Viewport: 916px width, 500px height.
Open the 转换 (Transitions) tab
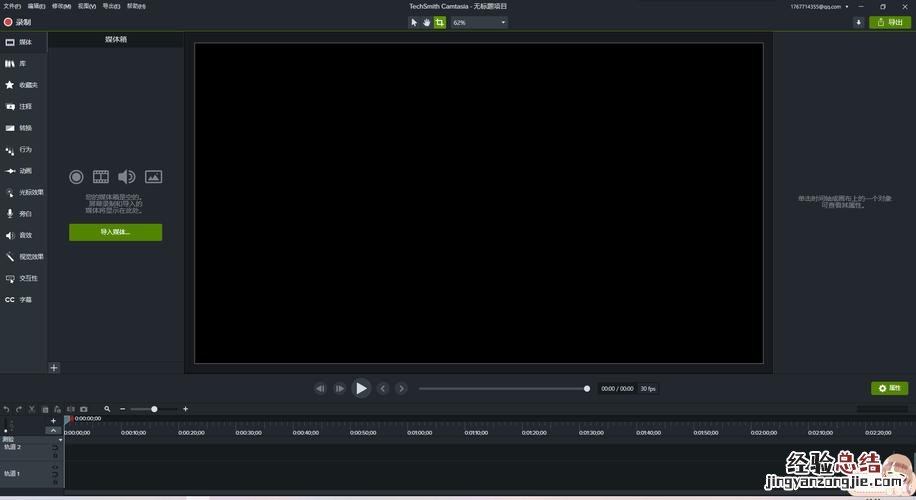coord(23,128)
